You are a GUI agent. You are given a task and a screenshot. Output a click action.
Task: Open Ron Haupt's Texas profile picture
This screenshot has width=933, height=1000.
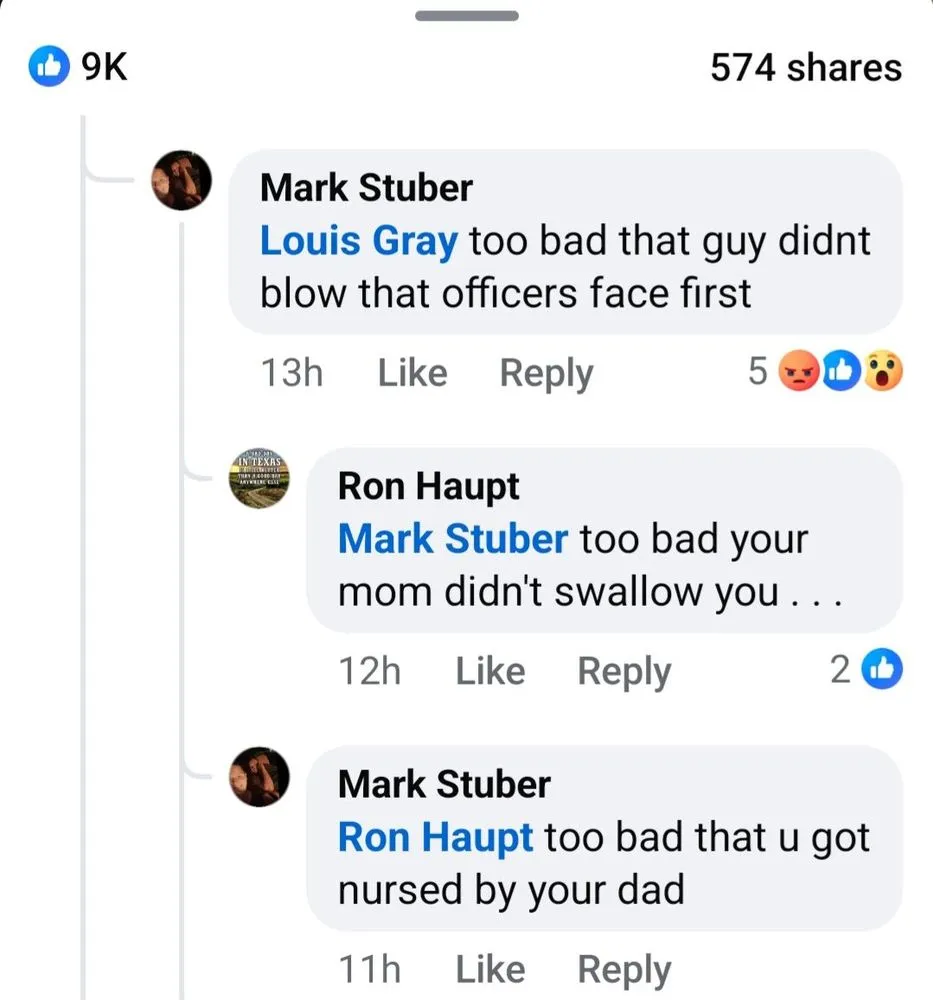260,479
